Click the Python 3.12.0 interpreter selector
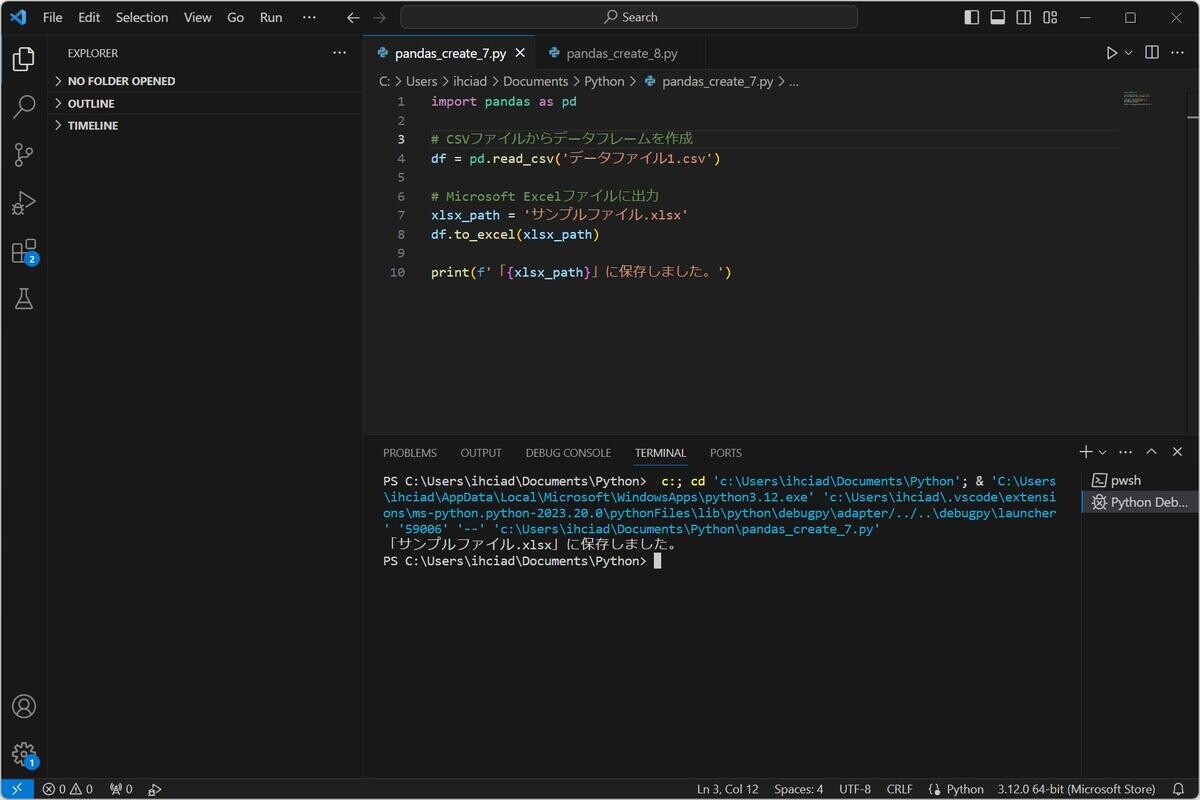Image resolution: width=1200 pixels, height=800 pixels. click(x=1076, y=789)
